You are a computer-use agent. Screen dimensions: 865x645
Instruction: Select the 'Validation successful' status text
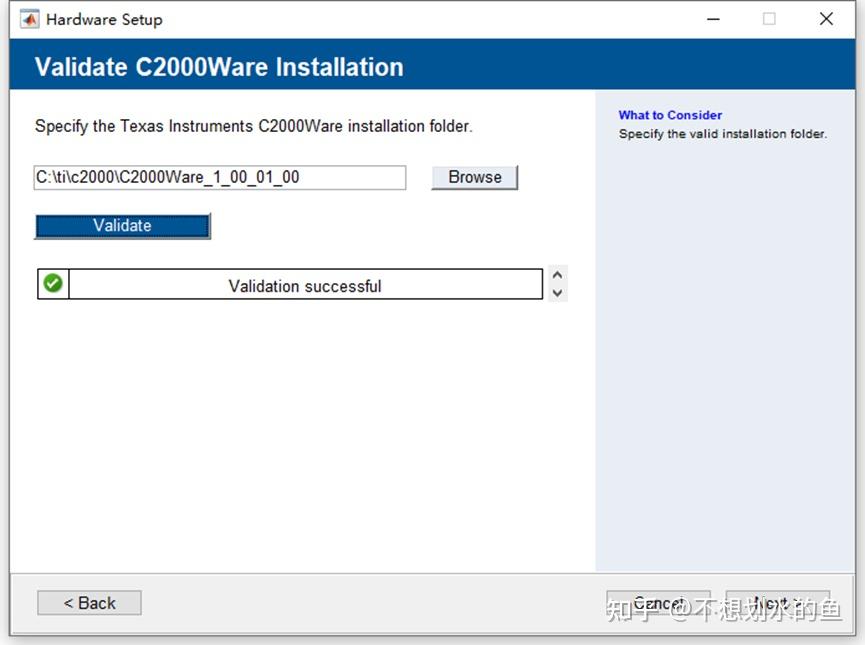305,286
